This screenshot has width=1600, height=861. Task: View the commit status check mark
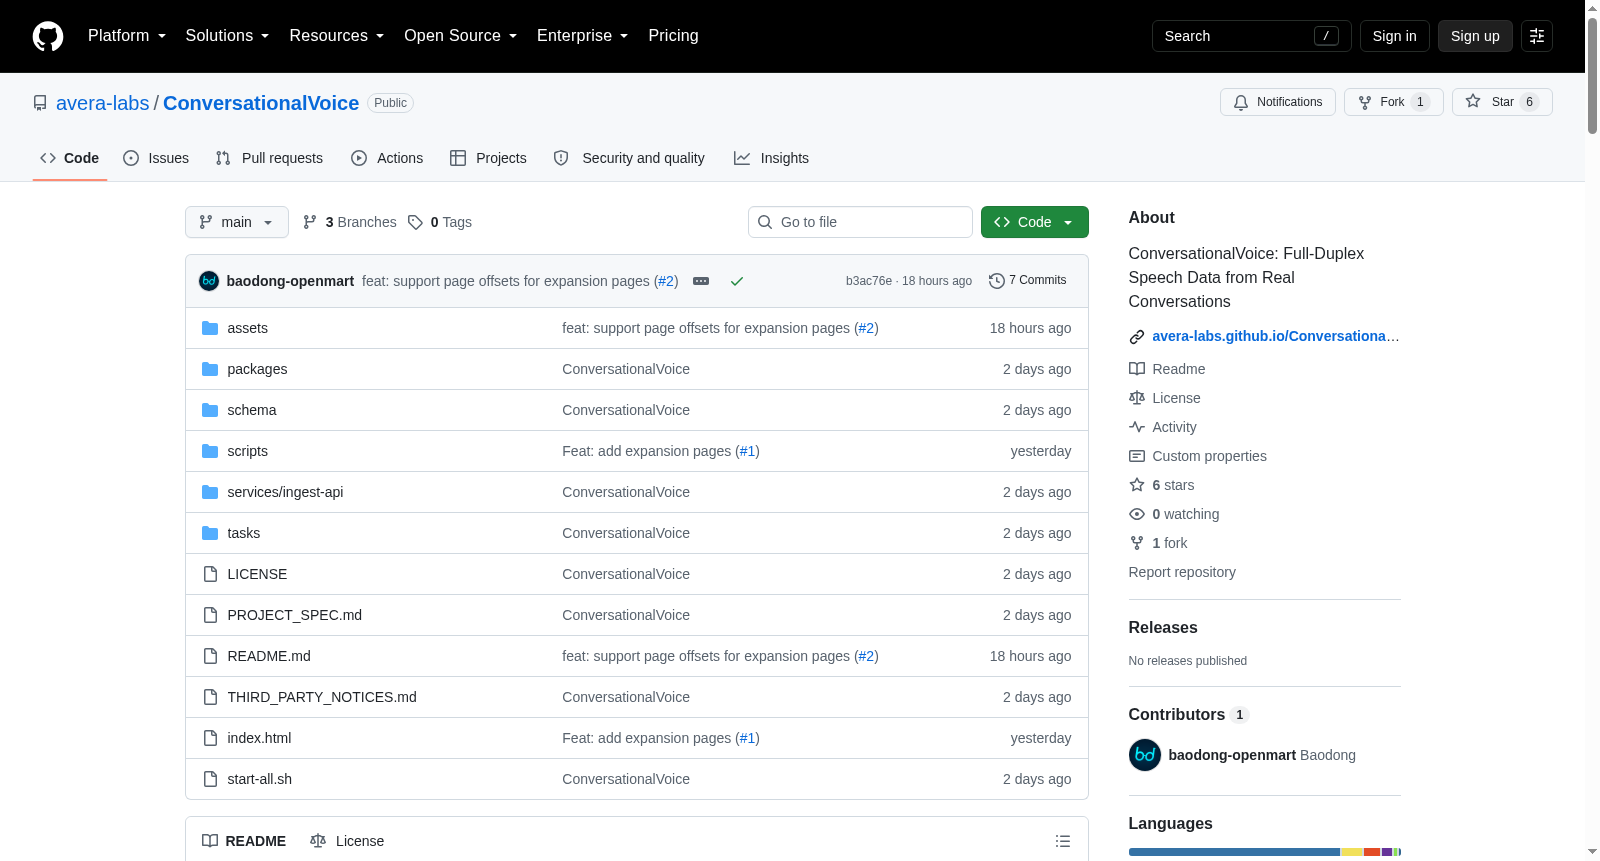point(737,281)
